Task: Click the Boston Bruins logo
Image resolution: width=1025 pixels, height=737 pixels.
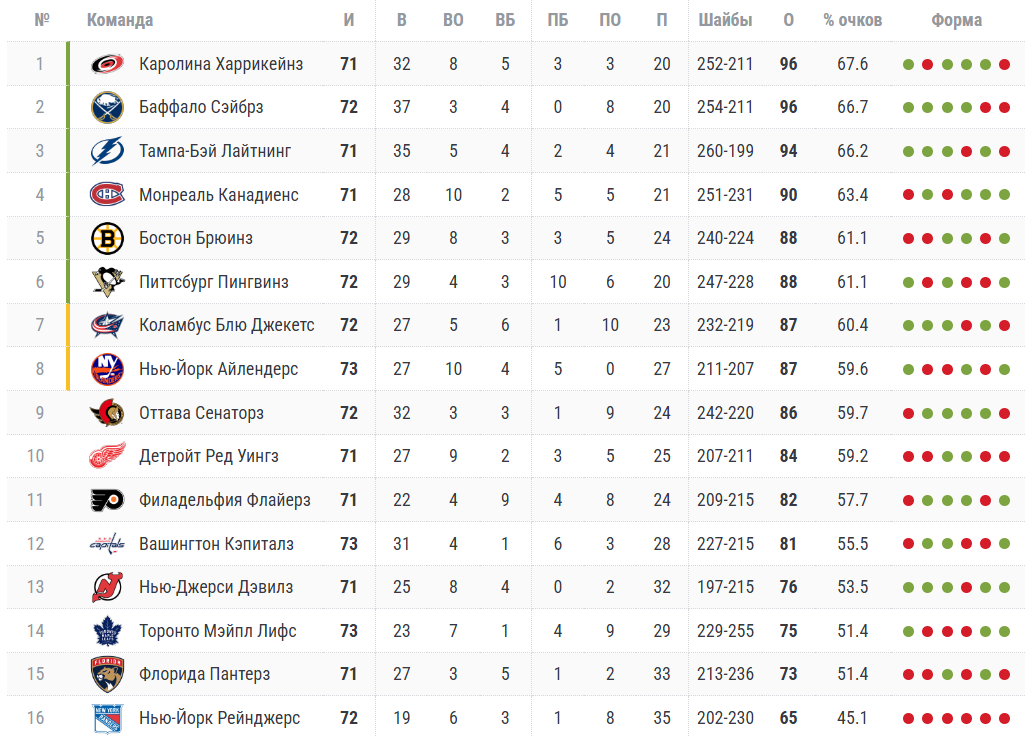Action: pyautogui.click(x=107, y=238)
